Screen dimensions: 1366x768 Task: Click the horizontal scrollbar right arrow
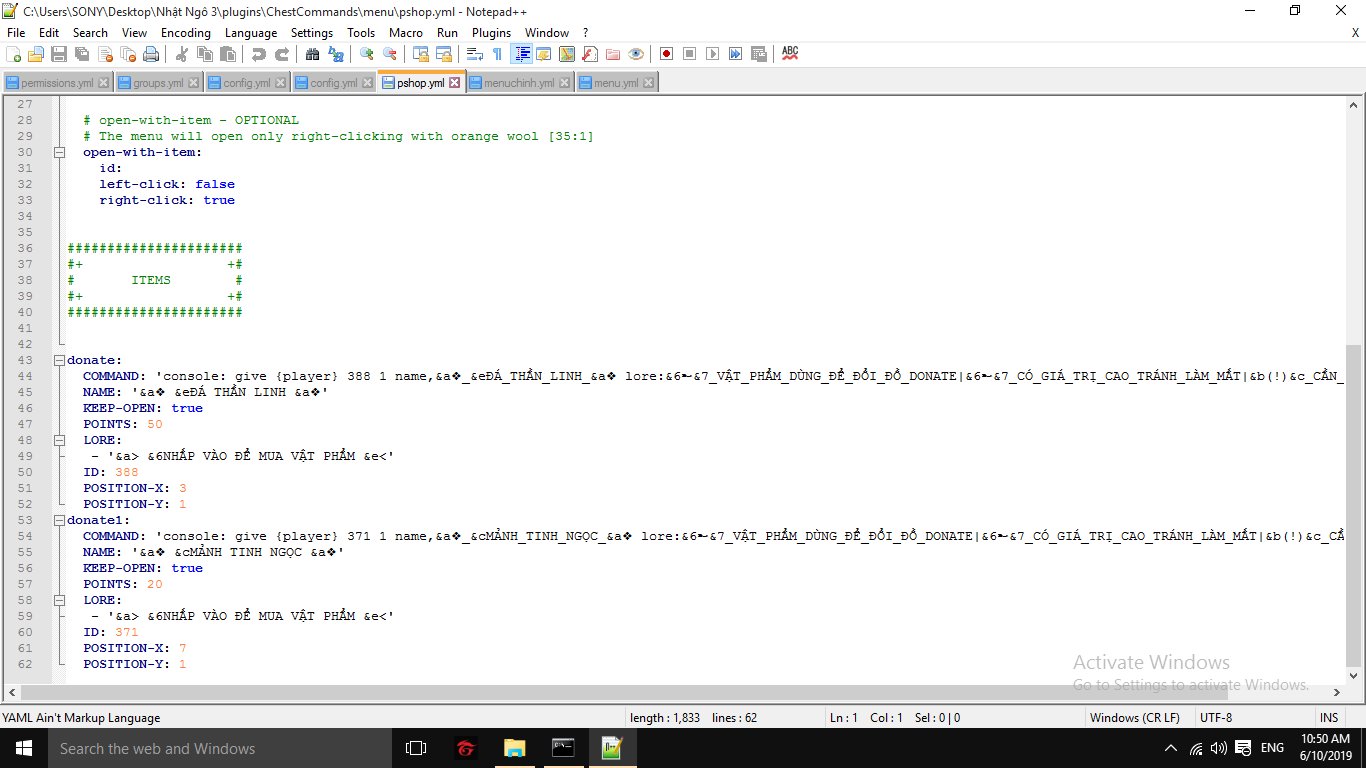[1337, 692]
